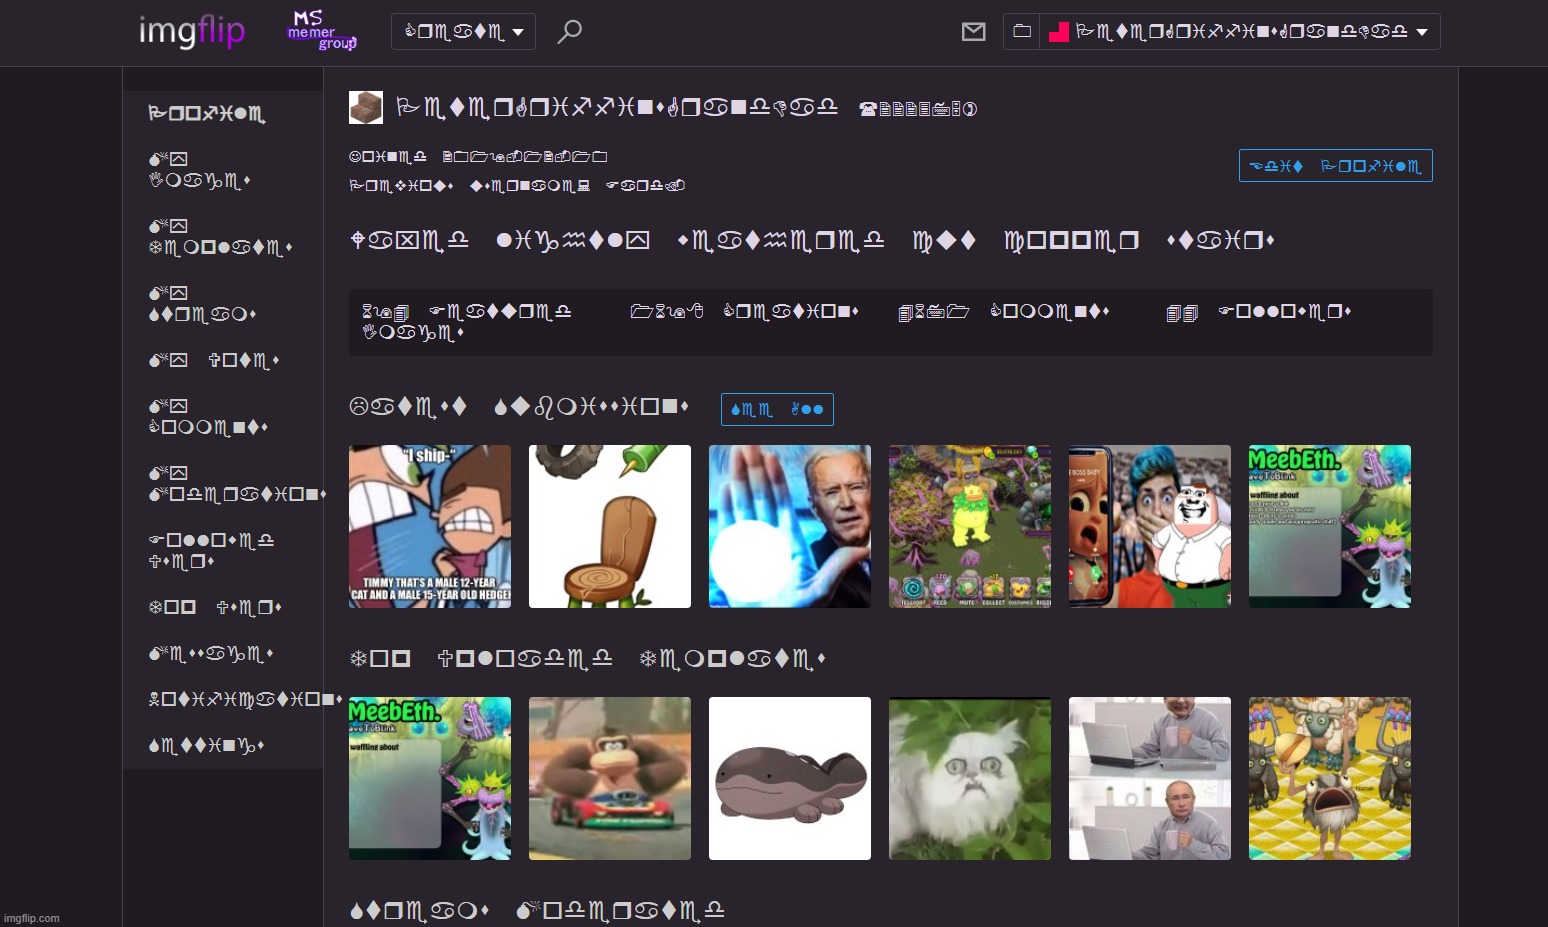Open the Followers stat link
Viewport: 1548px width, 927px height.
(1259, 312)
